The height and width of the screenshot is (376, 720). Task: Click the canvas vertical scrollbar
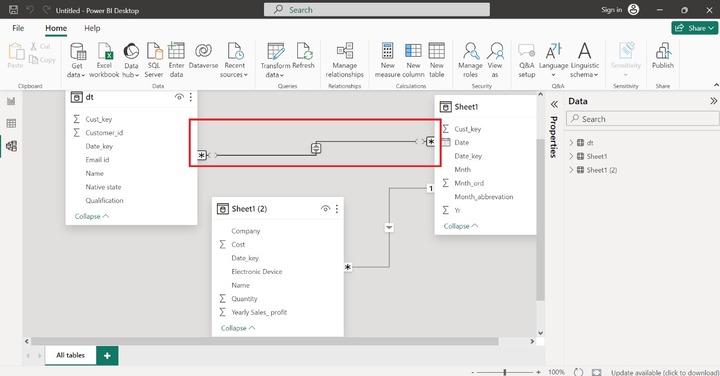(540, 219)
